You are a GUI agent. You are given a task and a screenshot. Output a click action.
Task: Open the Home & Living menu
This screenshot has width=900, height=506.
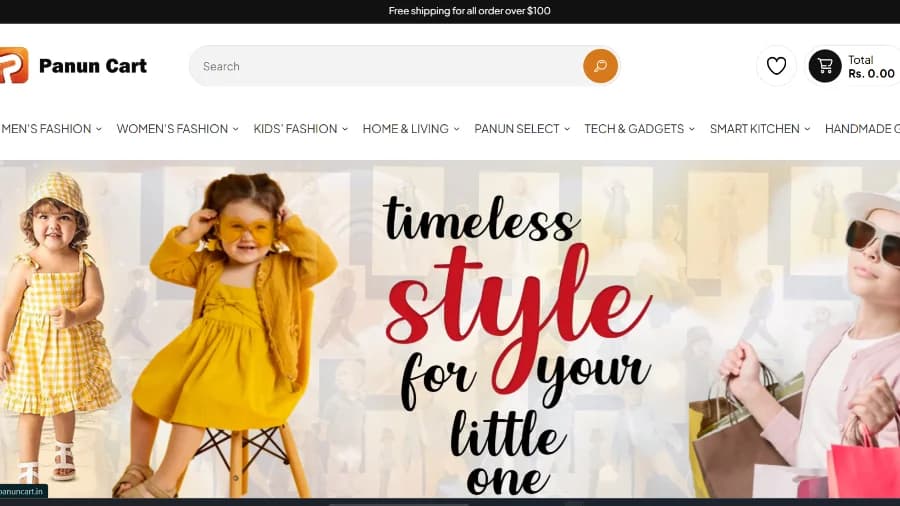click(x=411, y=129)
